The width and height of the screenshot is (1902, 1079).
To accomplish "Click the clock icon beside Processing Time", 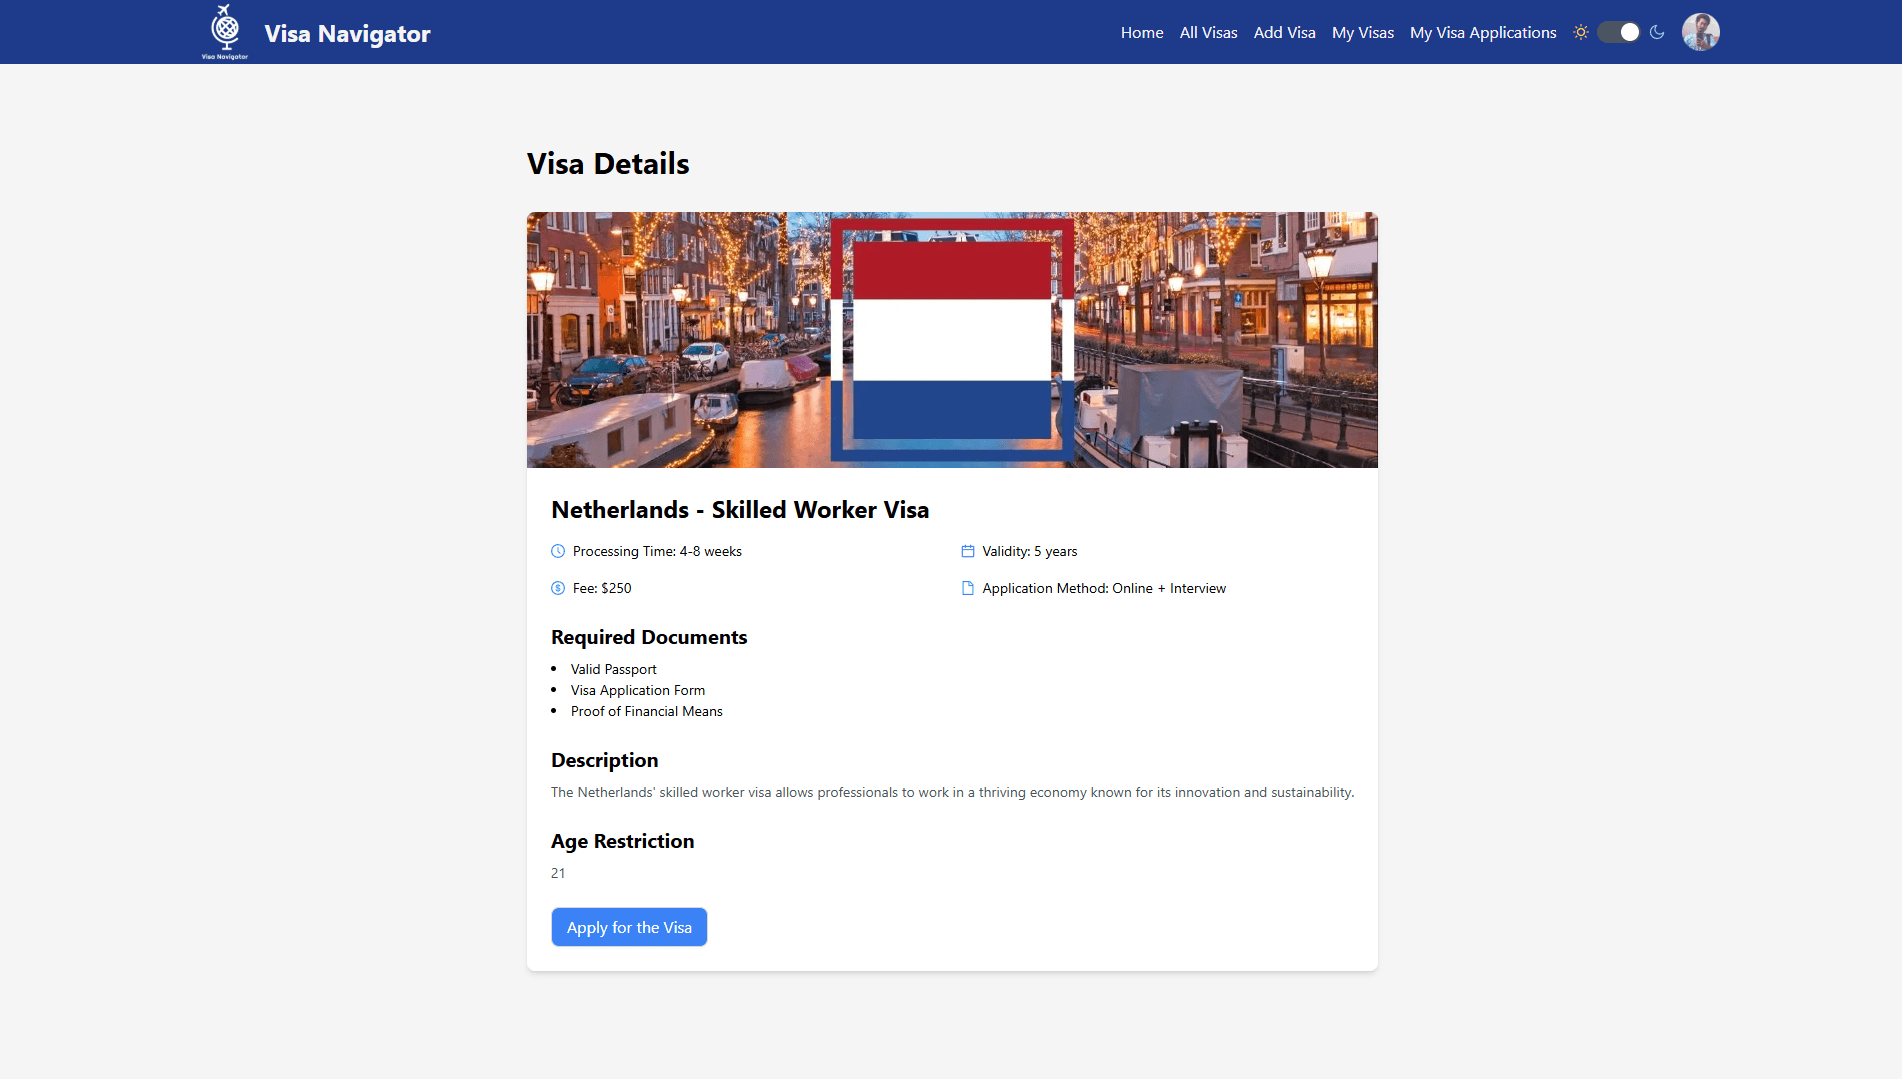I will point(558,551).
